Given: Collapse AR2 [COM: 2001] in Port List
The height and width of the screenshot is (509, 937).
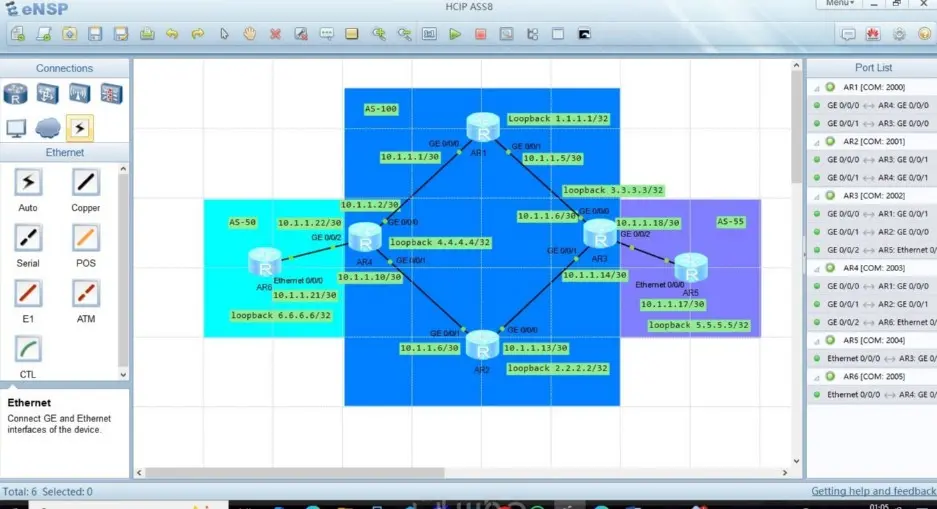Looking at the screenshot, I should [x=816, y=142].
